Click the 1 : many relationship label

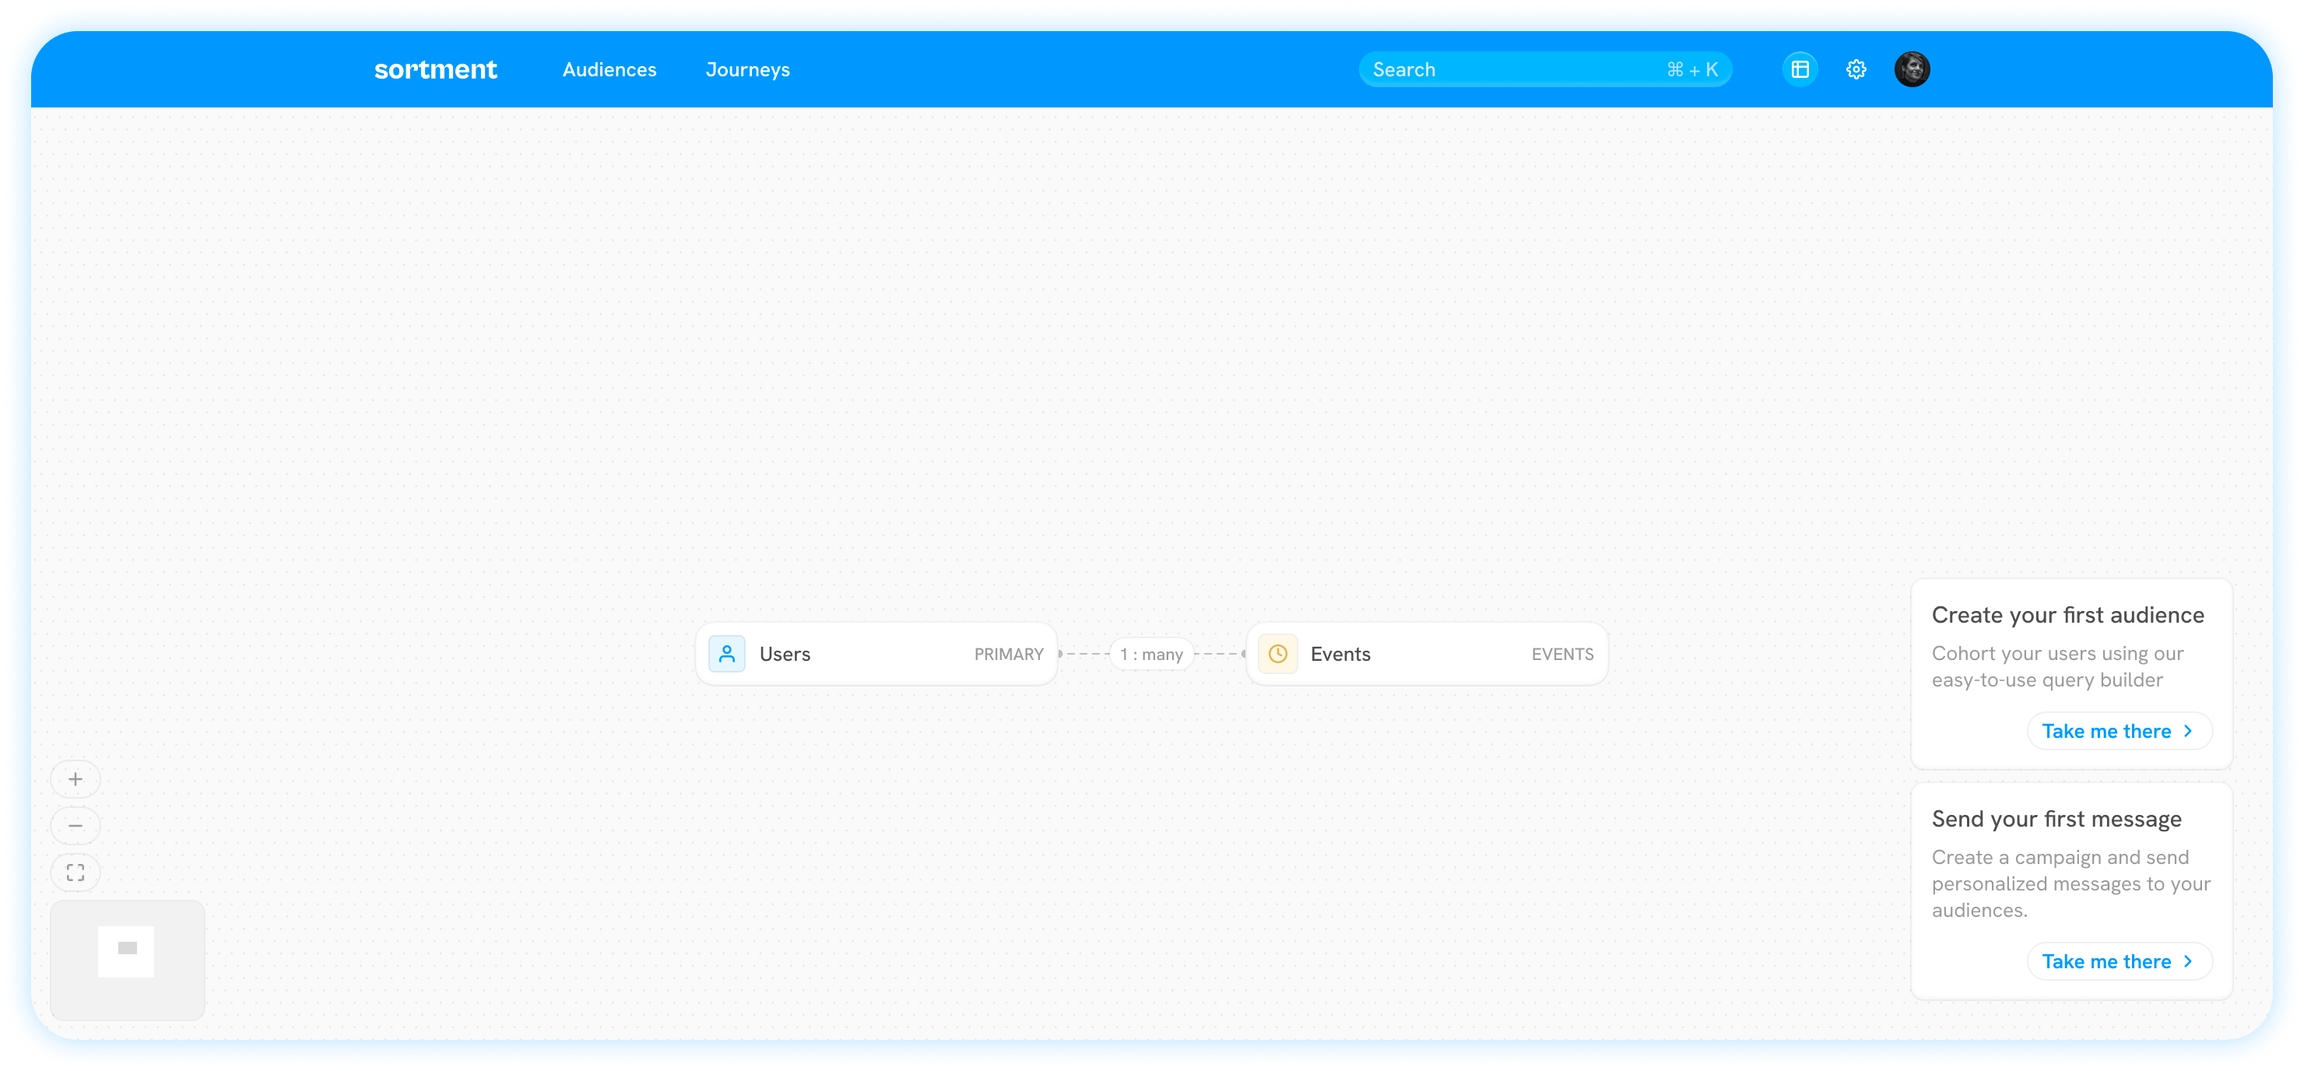pos(1151,654)
